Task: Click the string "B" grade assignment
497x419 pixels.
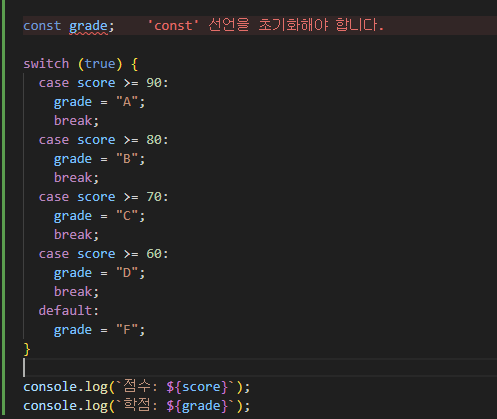Action: coord(127,159)
